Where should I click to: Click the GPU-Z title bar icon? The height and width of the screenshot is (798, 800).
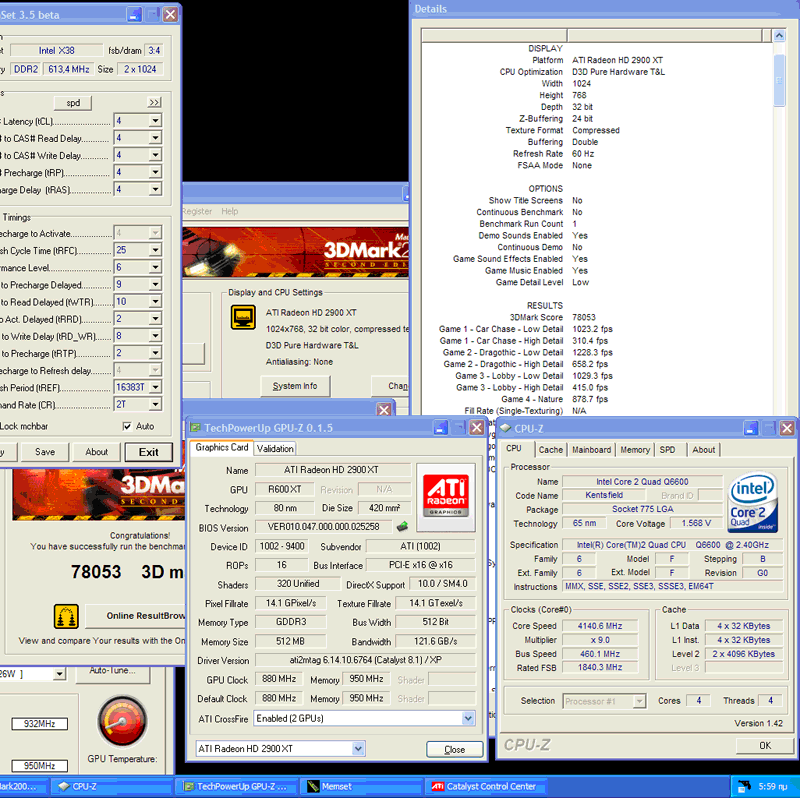click(195, 428)
